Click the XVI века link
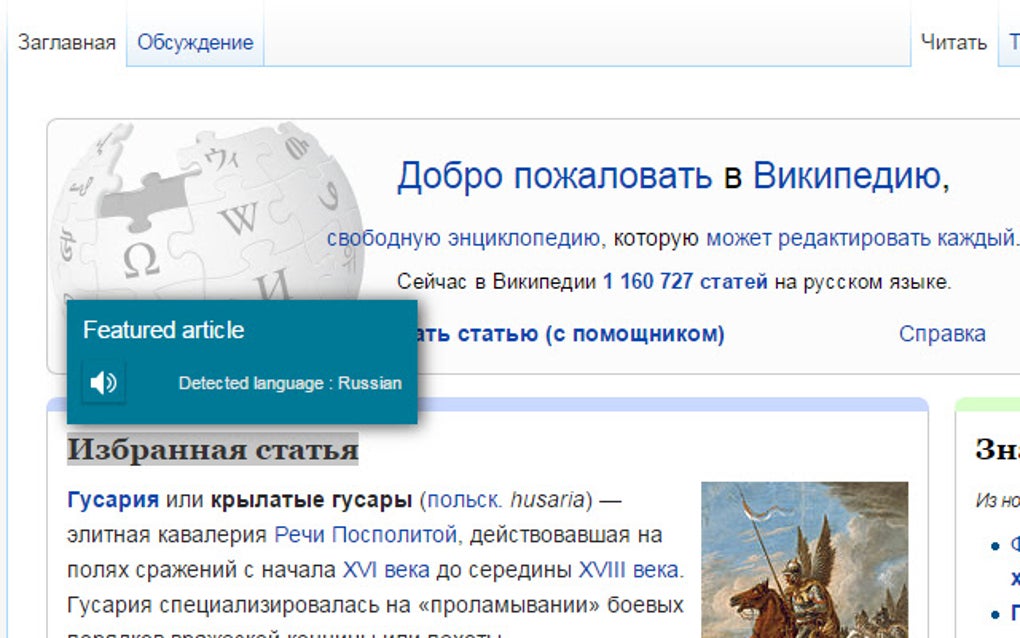1020x638 pixels. point(386,570)
